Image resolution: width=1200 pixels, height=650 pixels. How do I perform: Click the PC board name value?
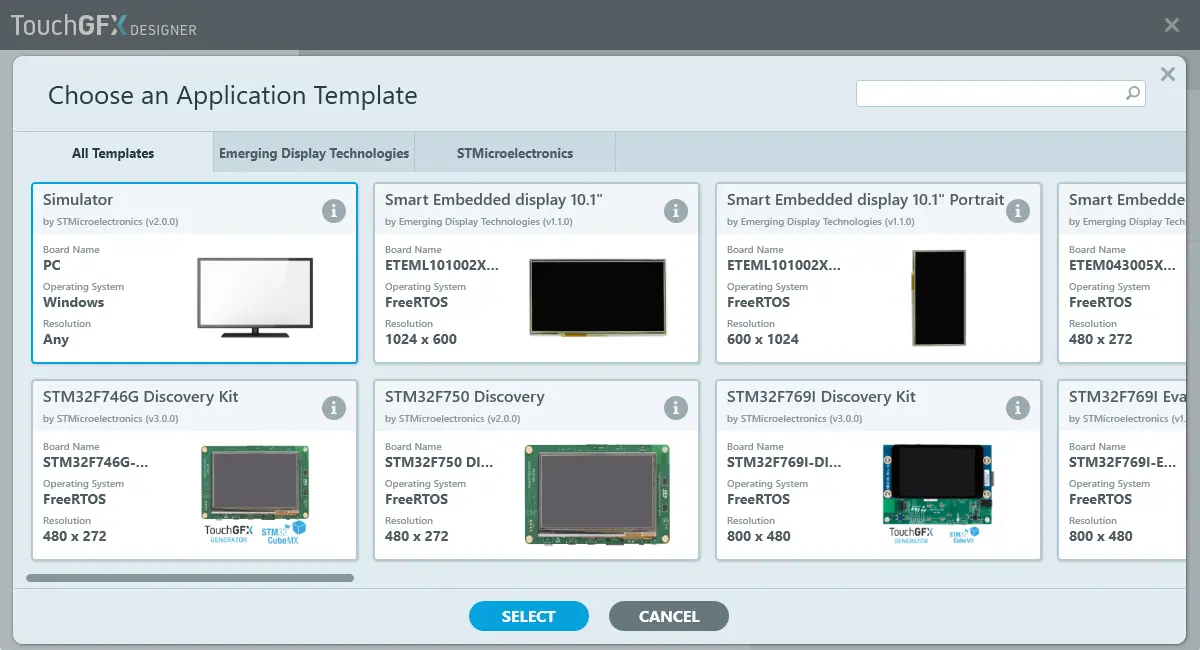pos(52,265)
